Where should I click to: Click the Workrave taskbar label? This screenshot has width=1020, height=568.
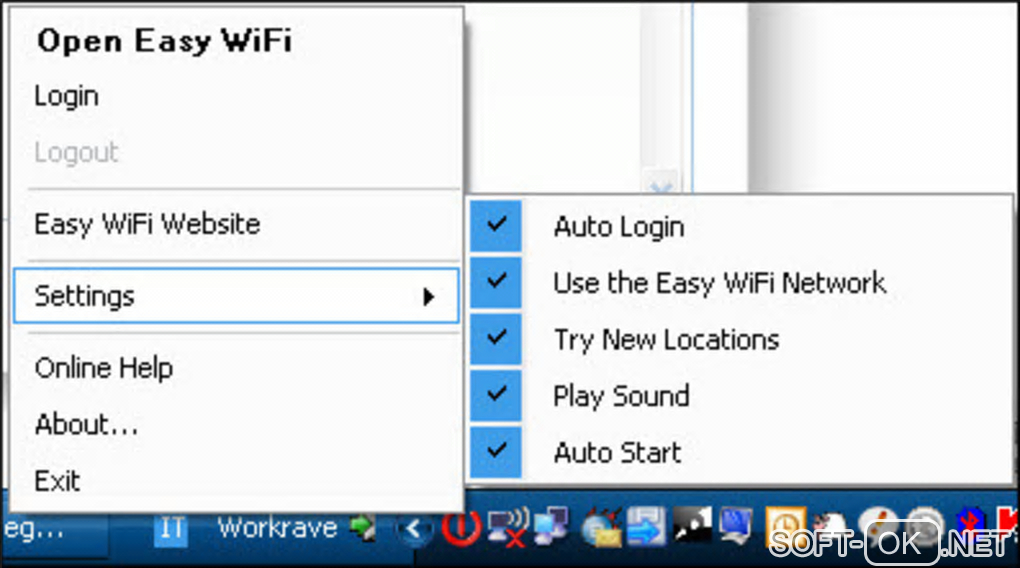[277, 528]
